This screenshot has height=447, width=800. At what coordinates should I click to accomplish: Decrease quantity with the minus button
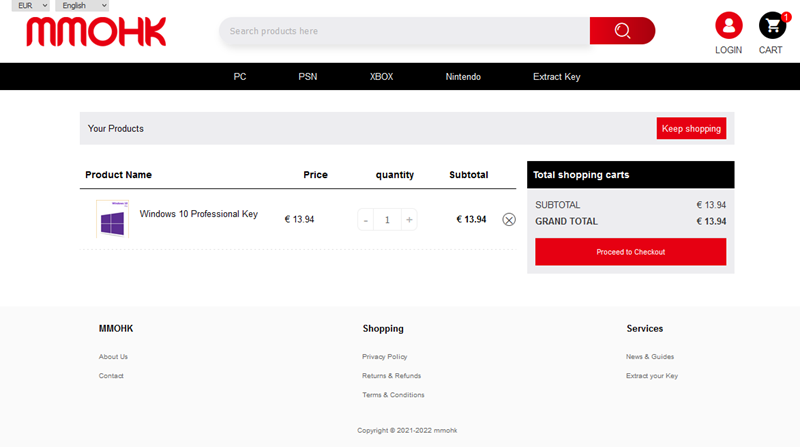click(366, 220)
